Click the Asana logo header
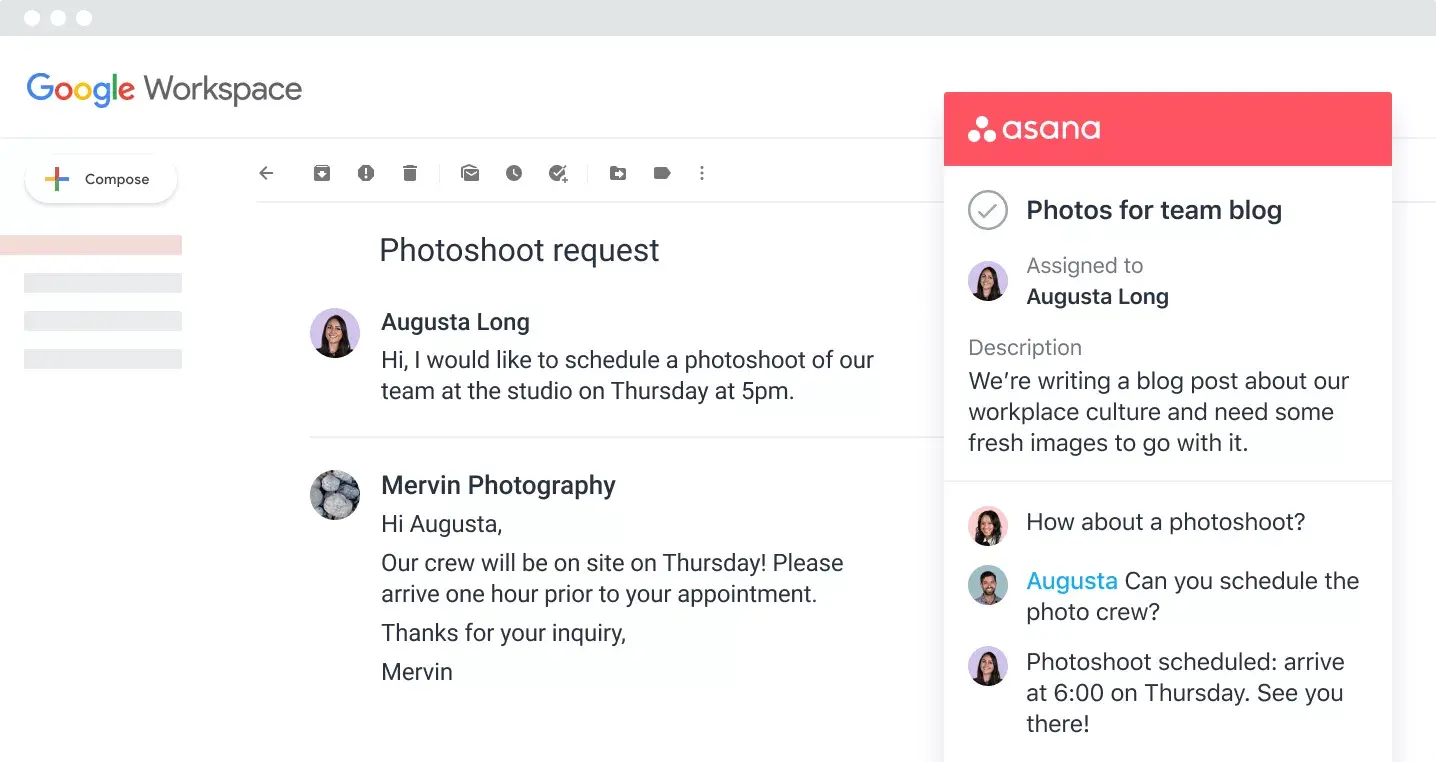This screenshot has height=762, width=1436. coord(1034,129)
